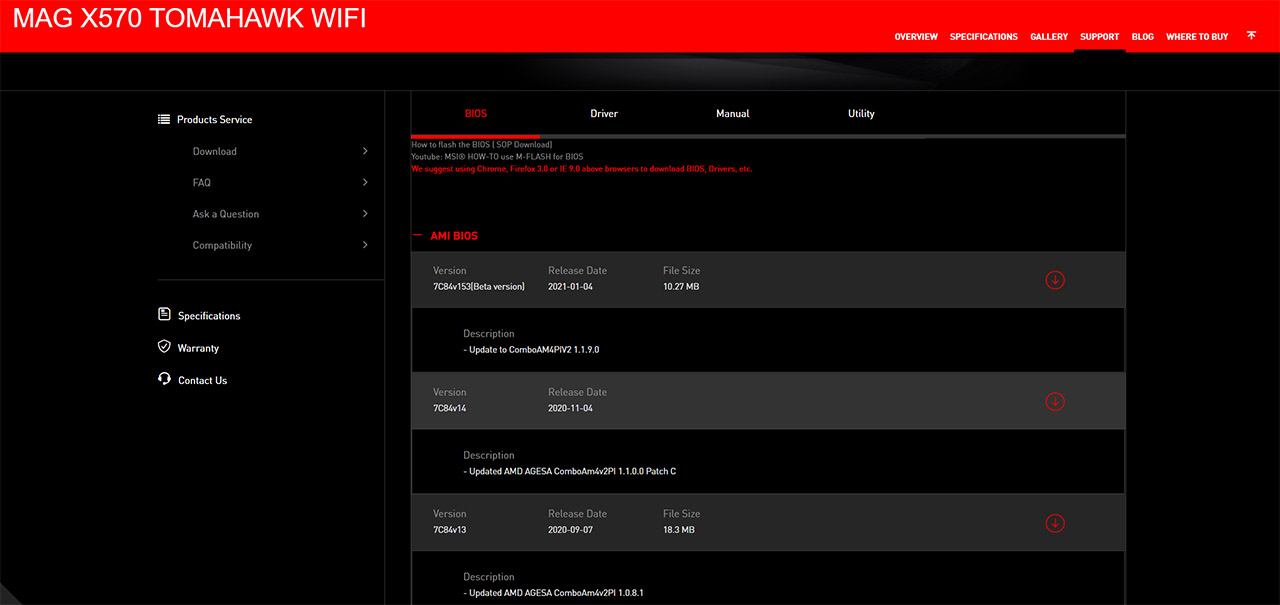Open the Specifications sidebar link

click(209, 316)
